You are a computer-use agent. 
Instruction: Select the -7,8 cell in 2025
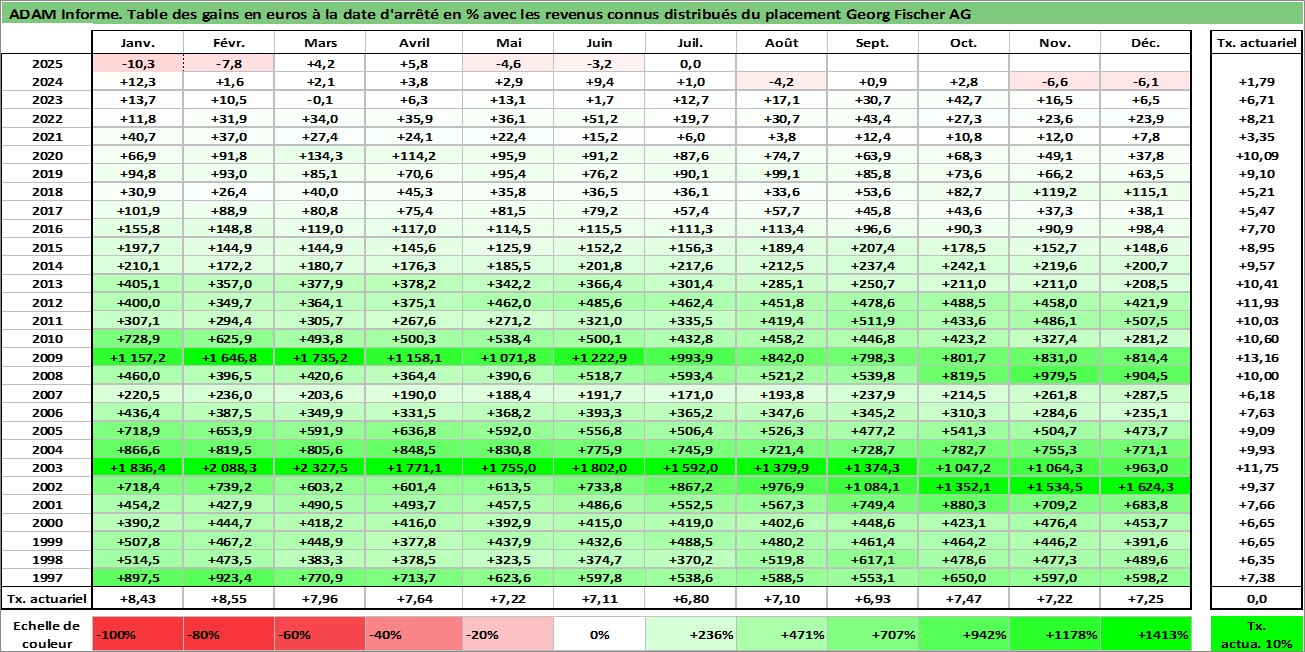point(228,63)
